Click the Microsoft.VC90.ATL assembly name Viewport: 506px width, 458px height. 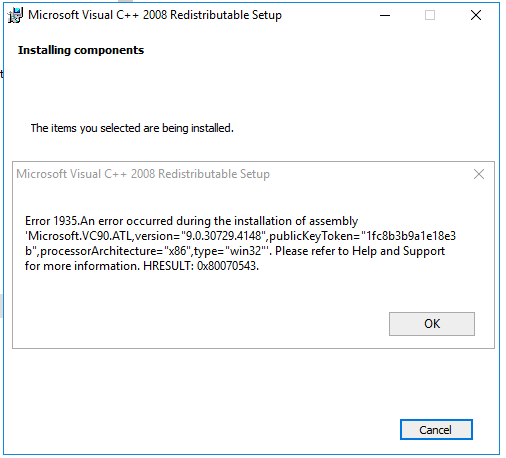pyautogui.click(x=80, y=236)
